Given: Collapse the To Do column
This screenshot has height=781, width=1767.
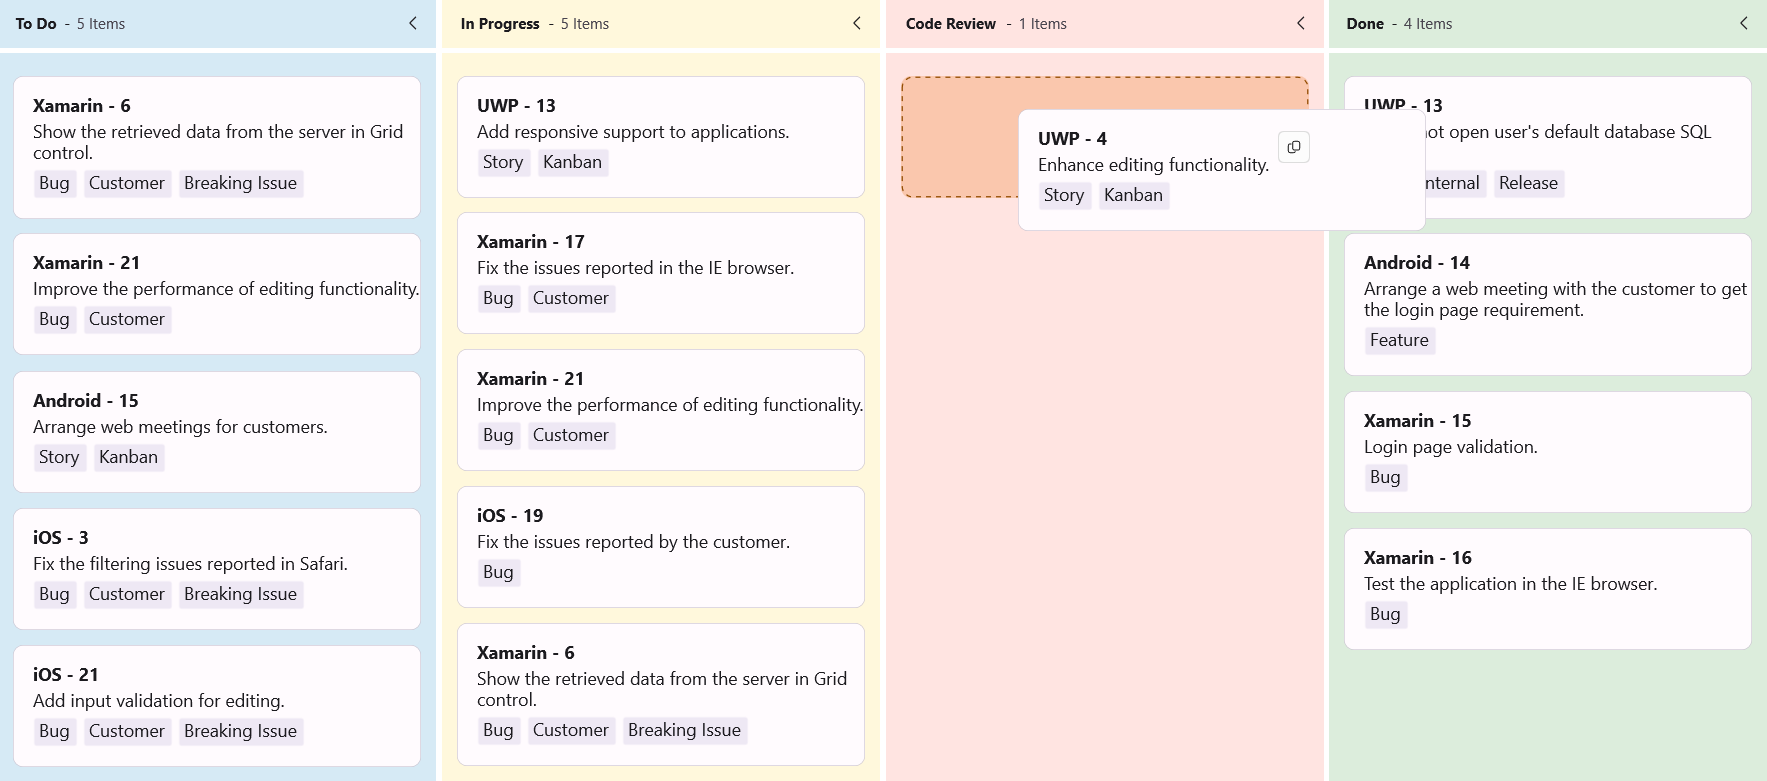Looking at the screenshot, I should (413, 23).
